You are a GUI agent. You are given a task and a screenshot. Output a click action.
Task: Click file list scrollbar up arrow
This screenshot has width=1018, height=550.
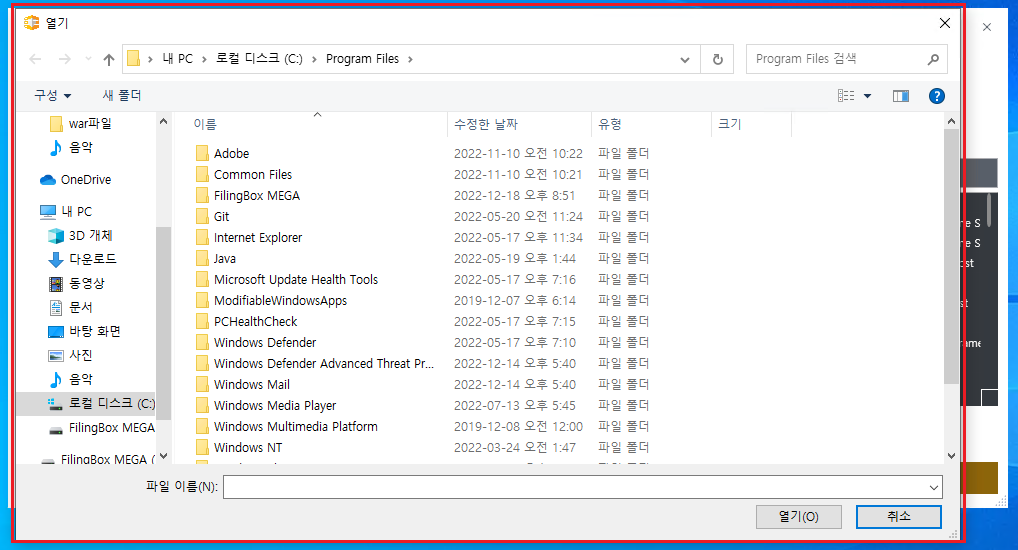(x=951, y=121)
